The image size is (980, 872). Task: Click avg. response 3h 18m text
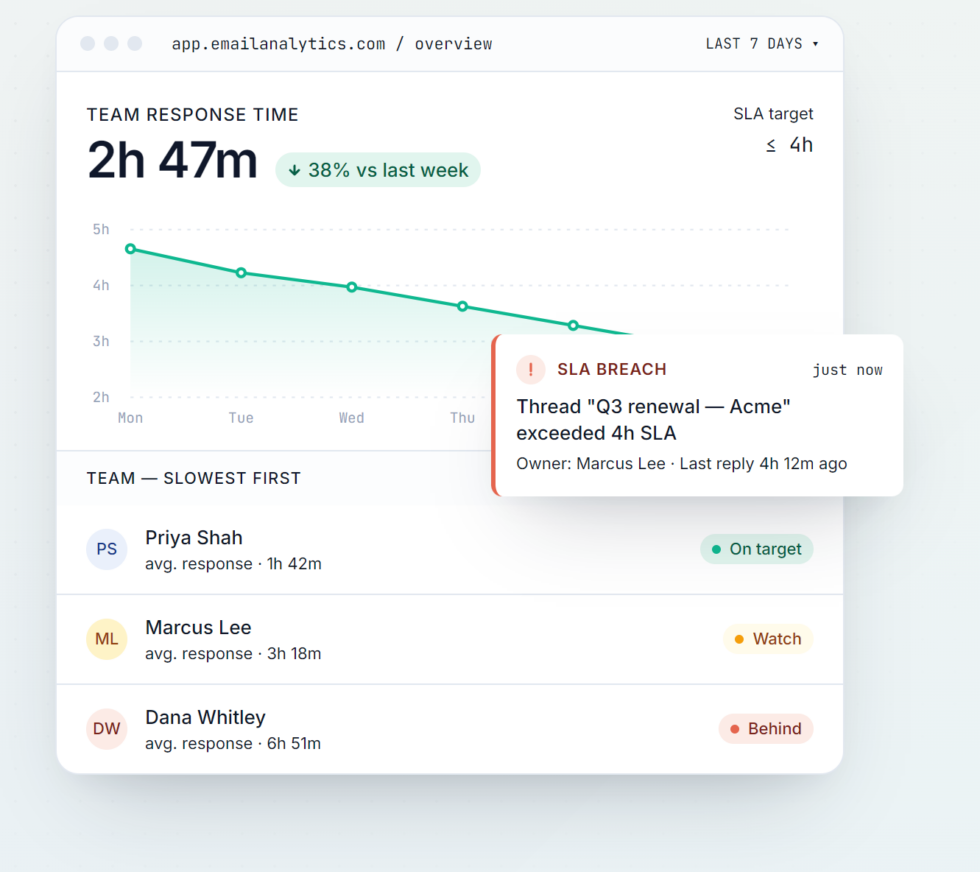(x=233, y=654)
